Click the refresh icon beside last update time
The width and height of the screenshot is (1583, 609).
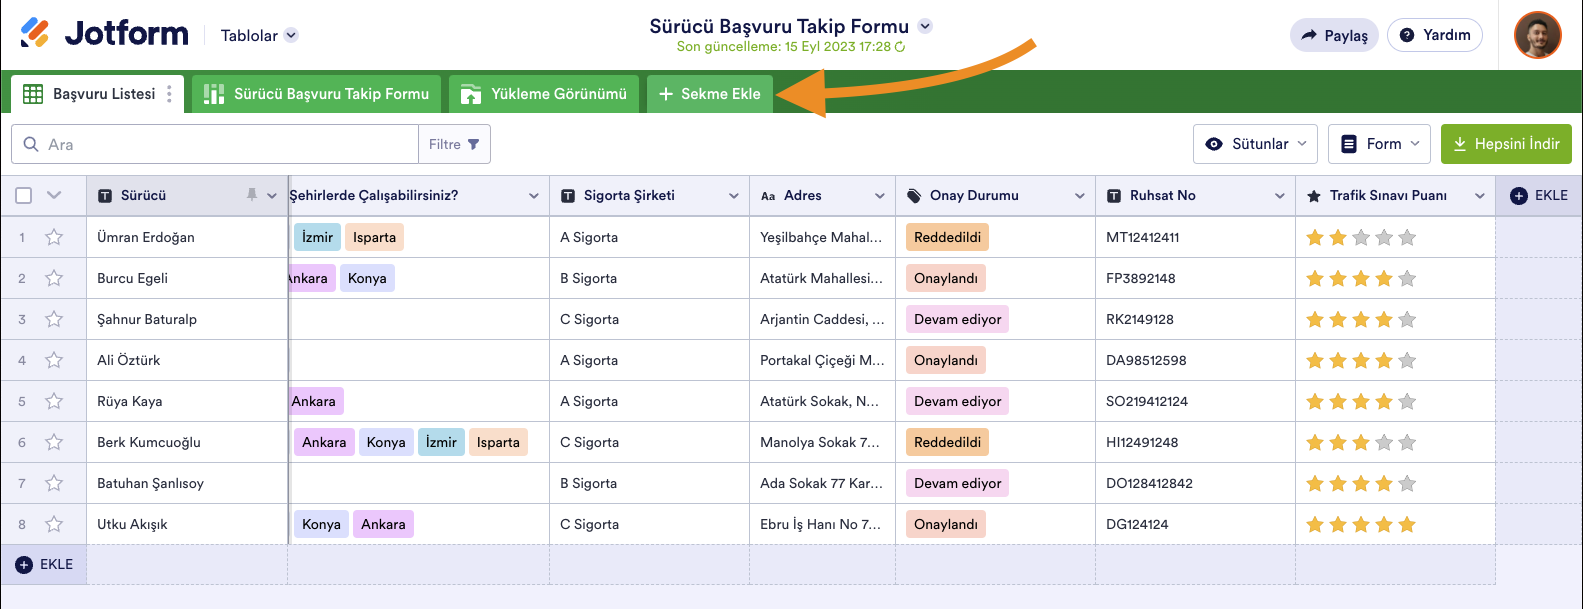point(900,47)
